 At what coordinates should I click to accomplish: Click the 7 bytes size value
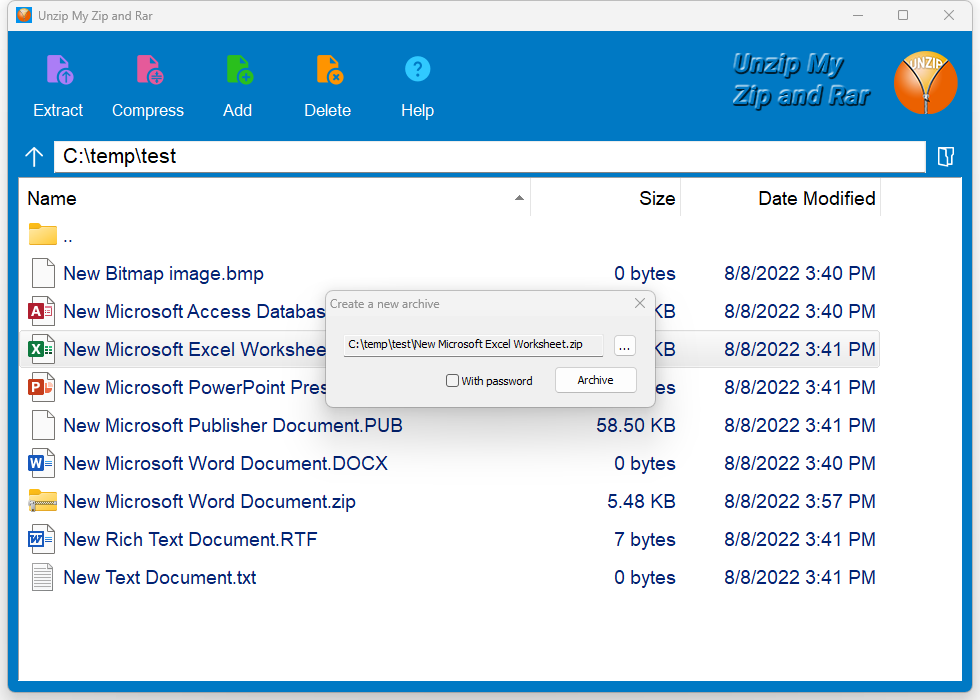[x=644, y=539]
